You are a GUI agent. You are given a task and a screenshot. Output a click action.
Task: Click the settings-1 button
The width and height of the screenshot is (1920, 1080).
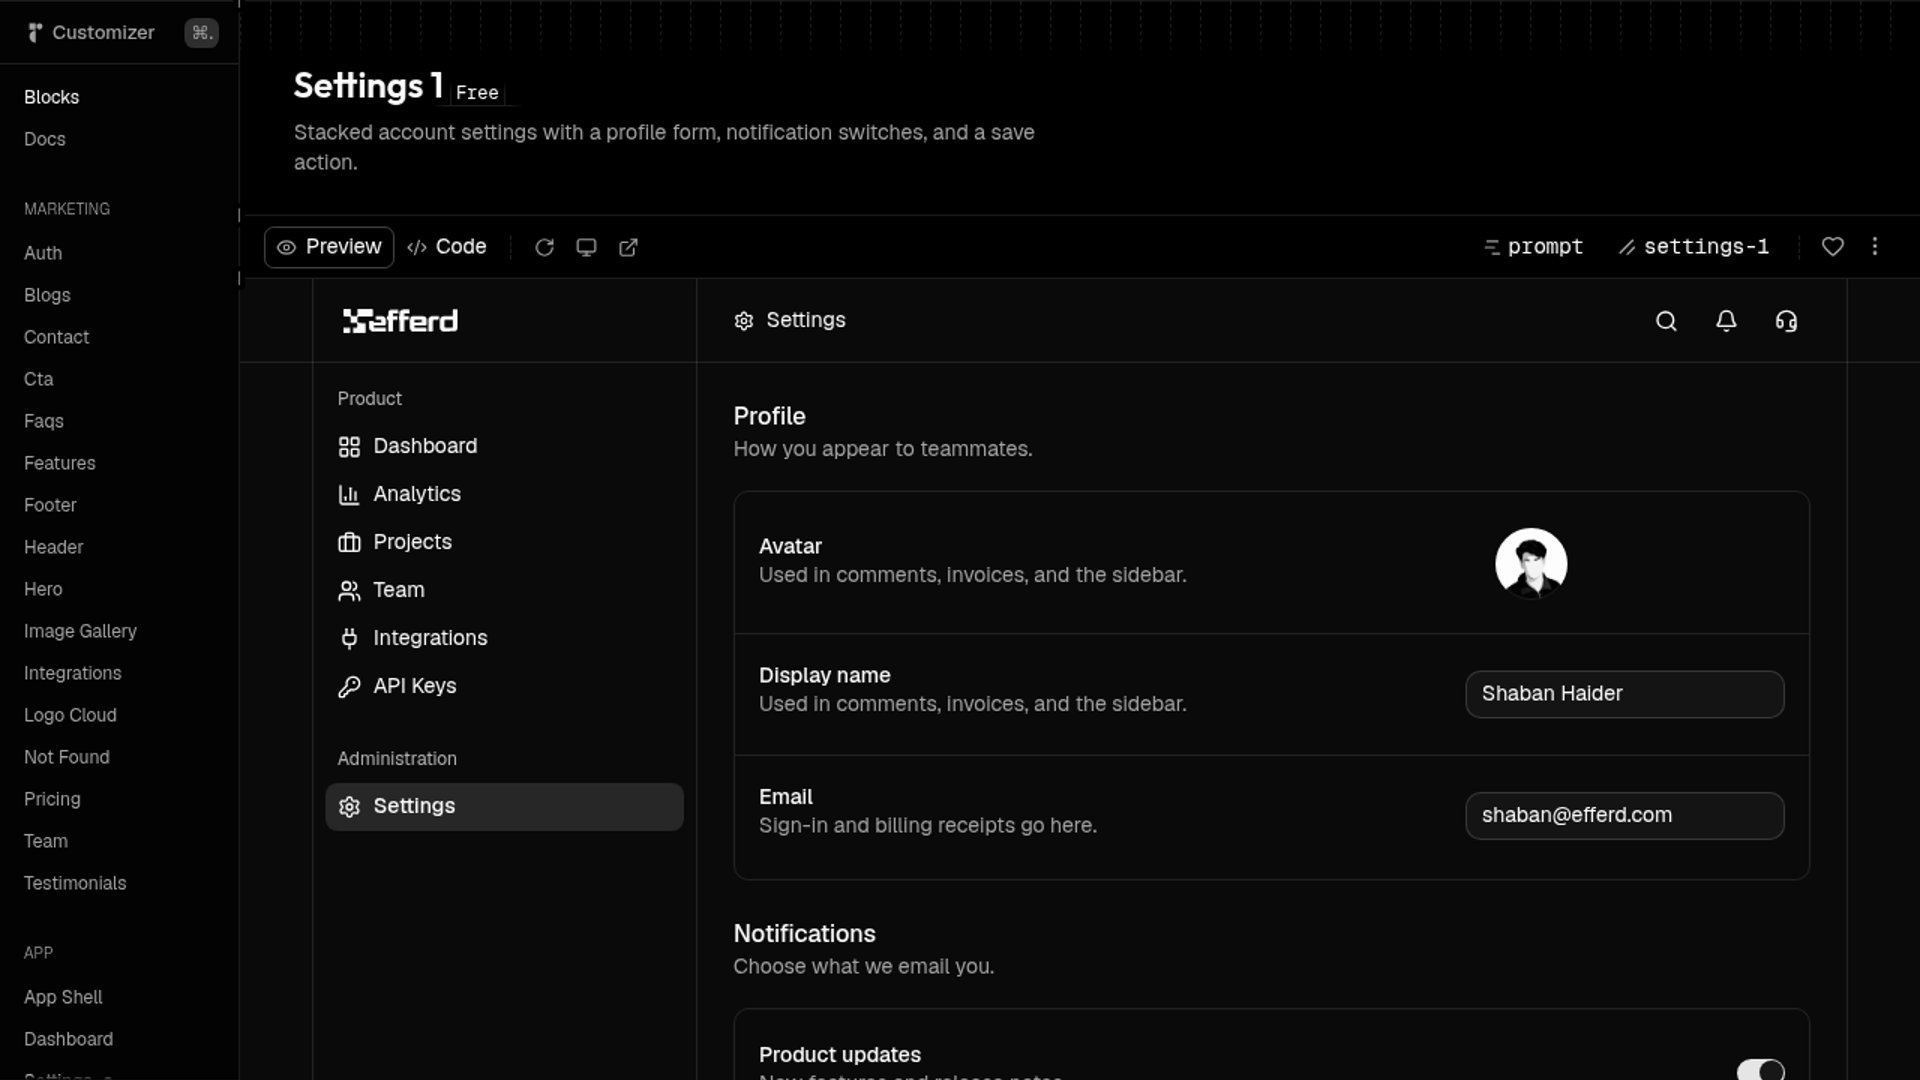click(1694, 247)
